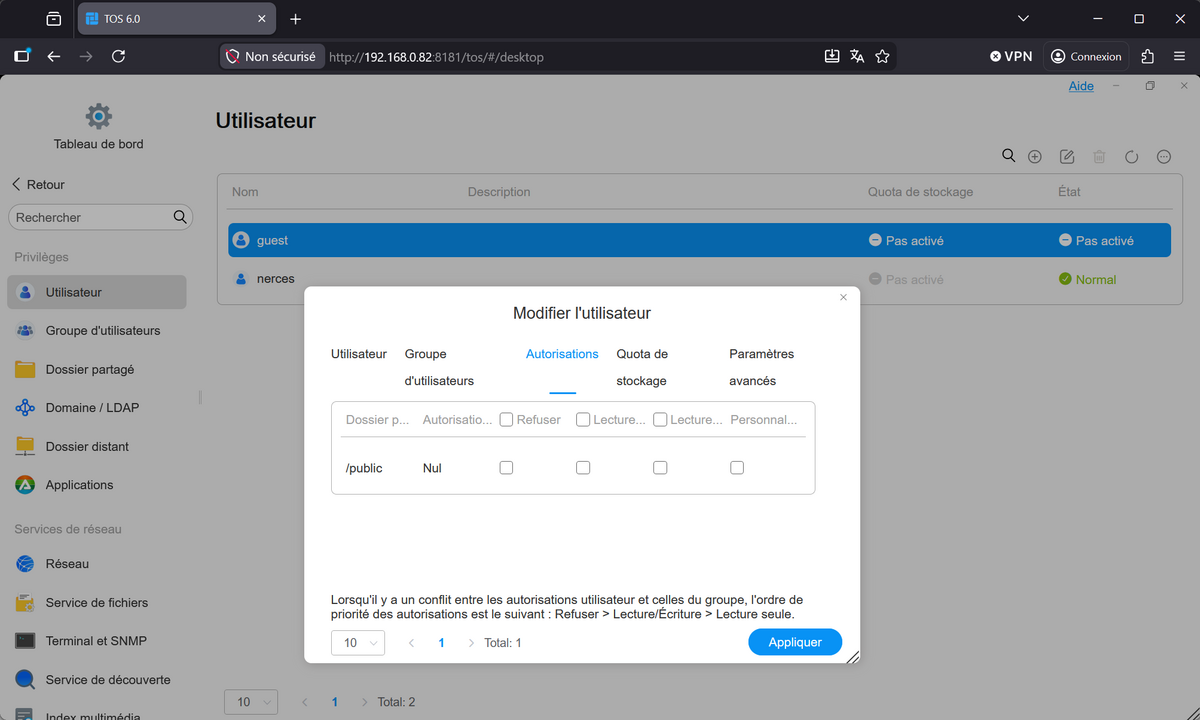Click the Nom column header
1200x720 pixels.
pyautogui.click(x=245, y=191)
